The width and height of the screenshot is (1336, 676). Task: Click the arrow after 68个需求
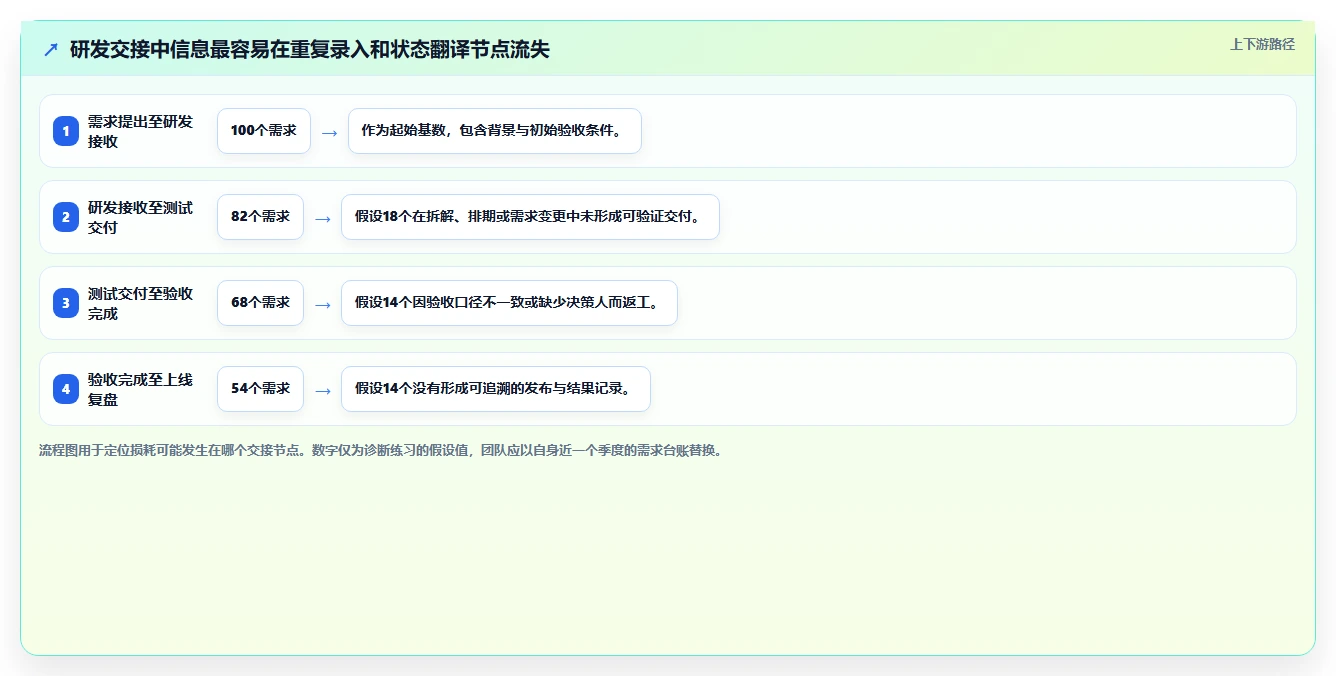coord(322,304)
